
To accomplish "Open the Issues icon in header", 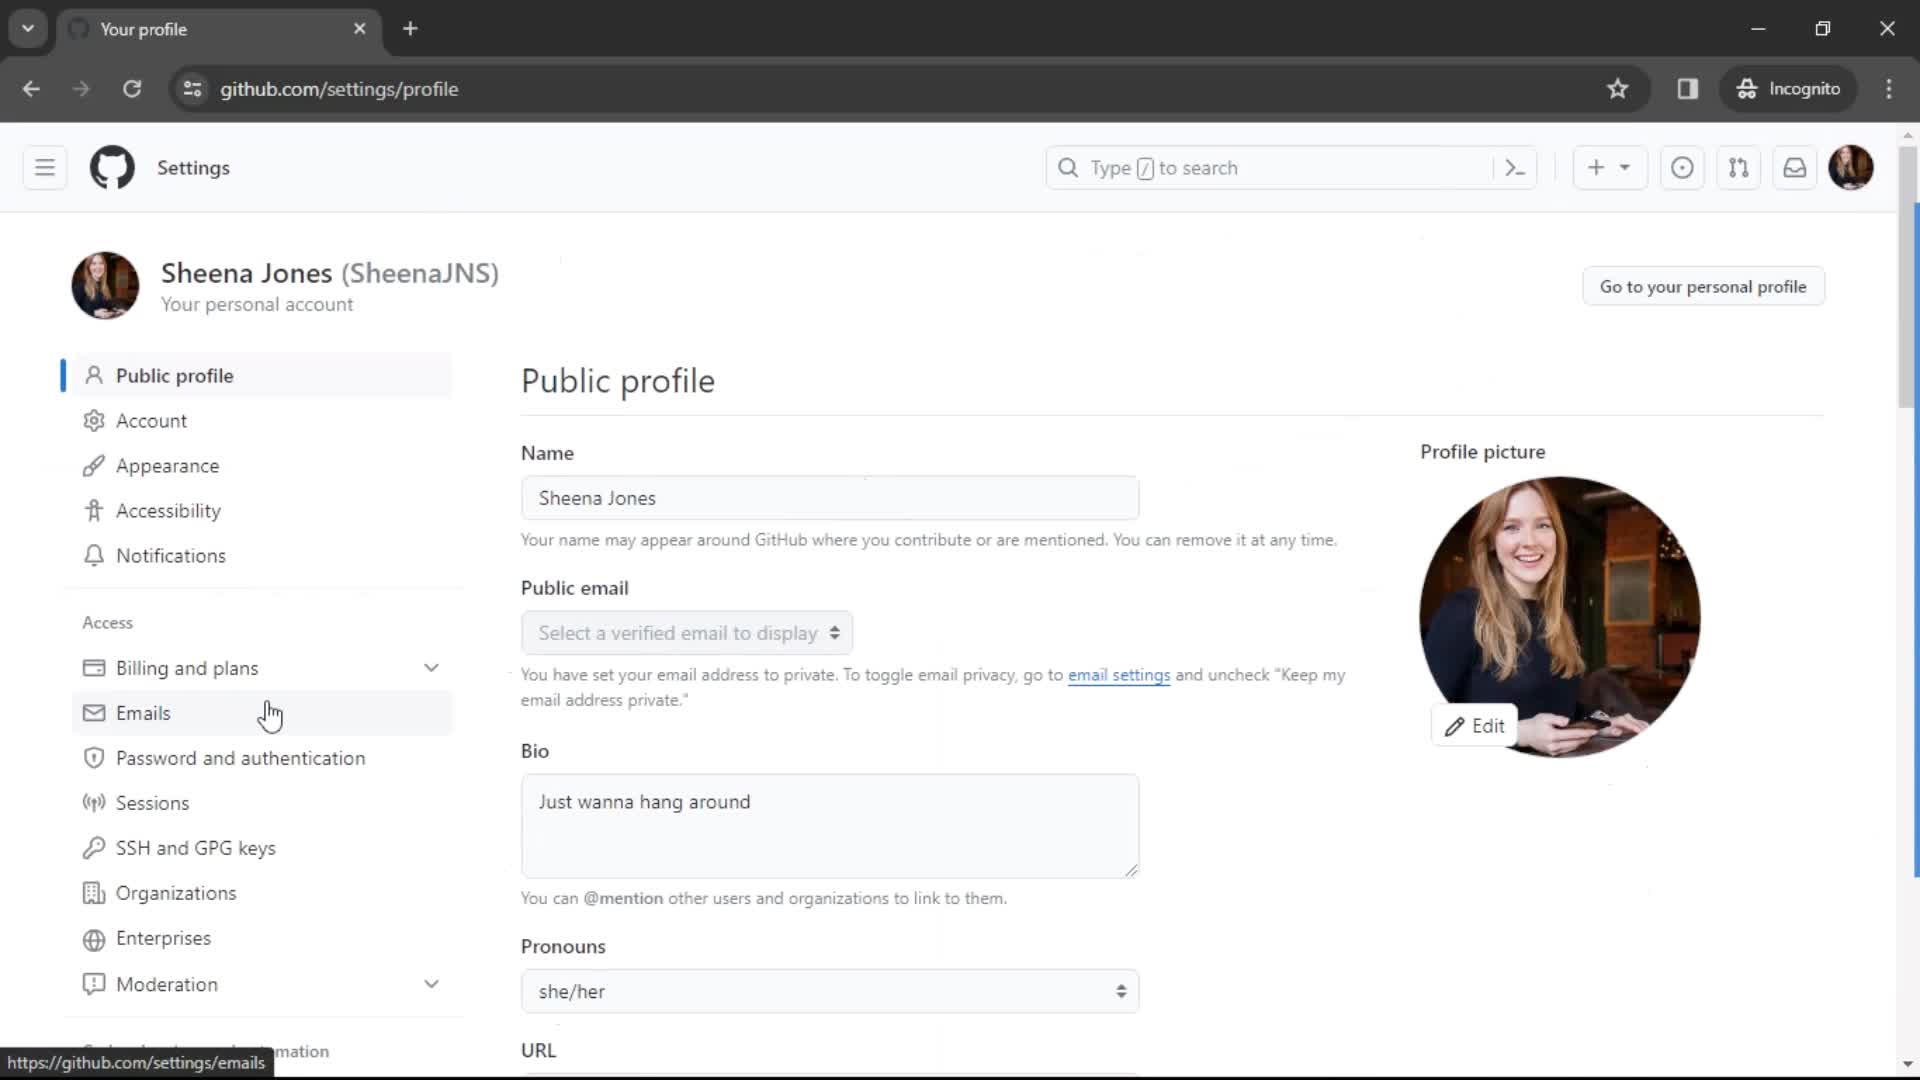I will coord(1682,168).
